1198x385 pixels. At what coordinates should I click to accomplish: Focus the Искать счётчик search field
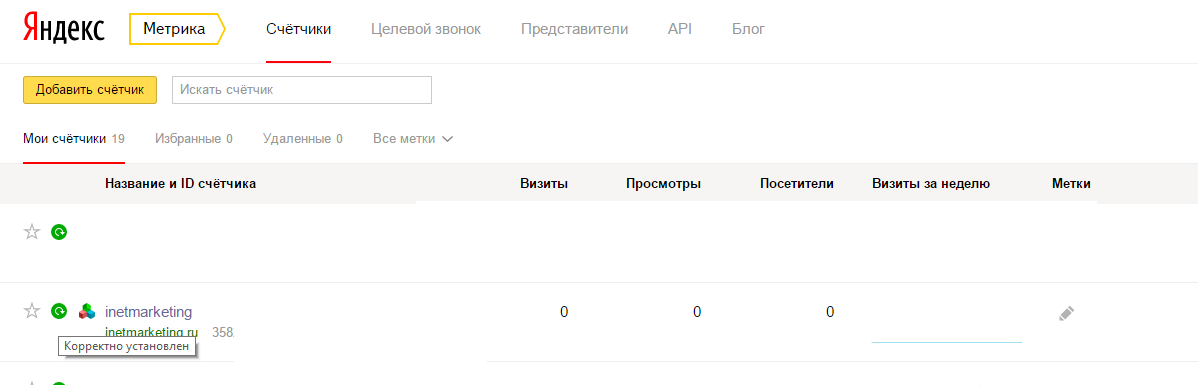point(303,89)
